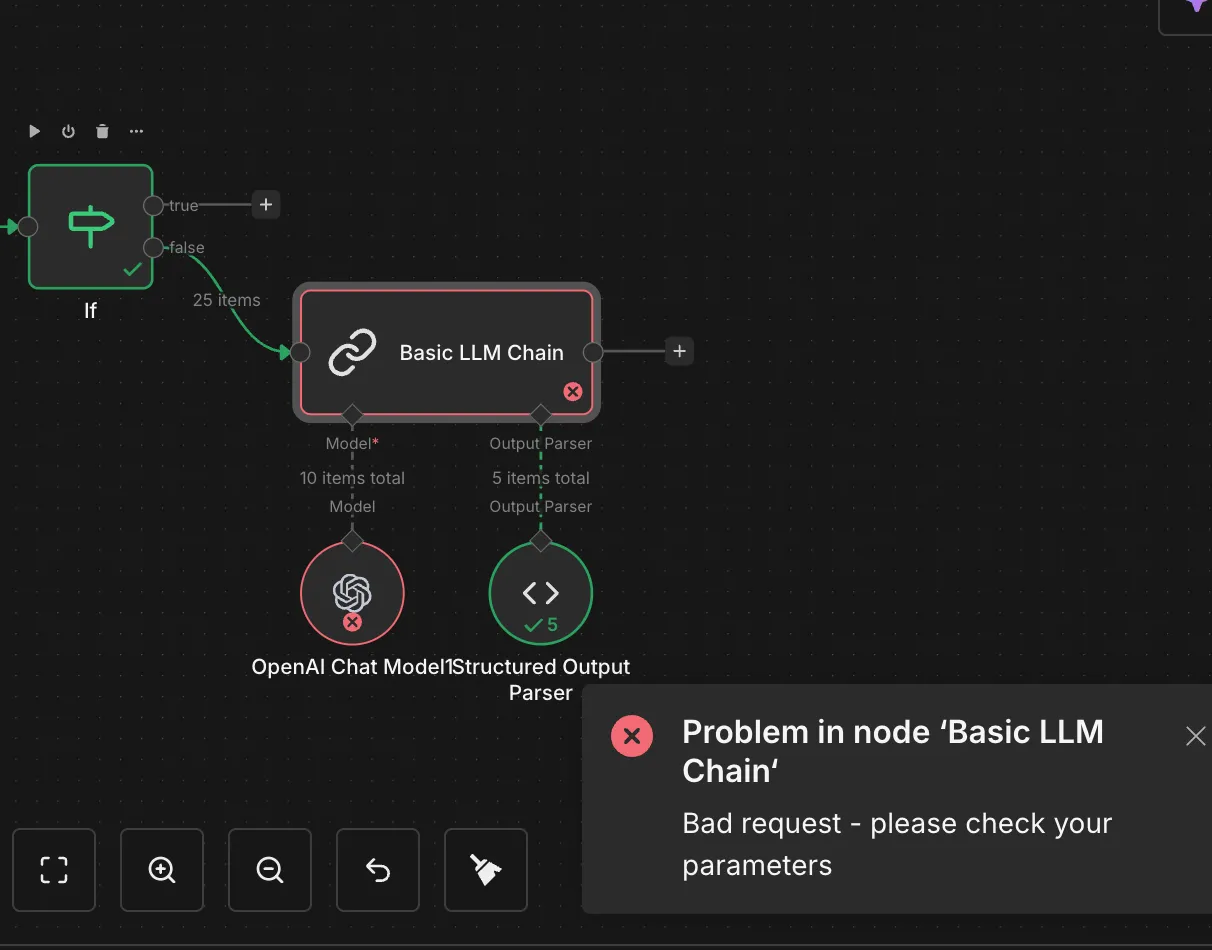Delete the If node with the trash icon
The image size is (1212, 950).
tap(102, 131)
